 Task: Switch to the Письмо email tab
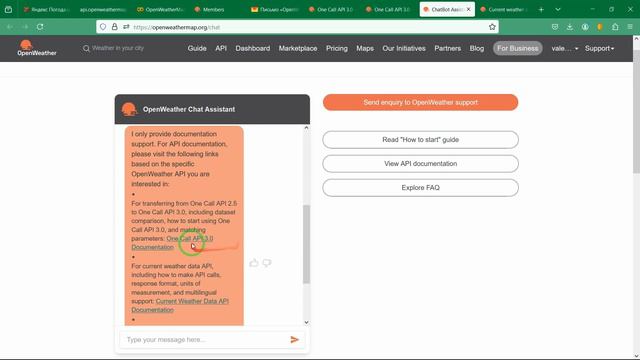274,9
